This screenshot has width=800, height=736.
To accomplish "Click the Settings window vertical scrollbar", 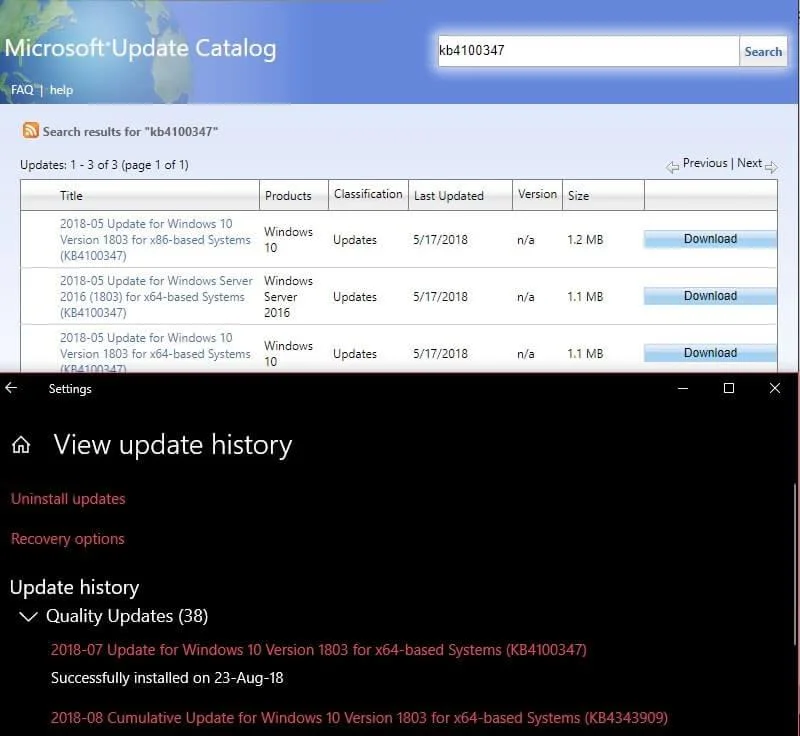I will (x=795, y=564).
